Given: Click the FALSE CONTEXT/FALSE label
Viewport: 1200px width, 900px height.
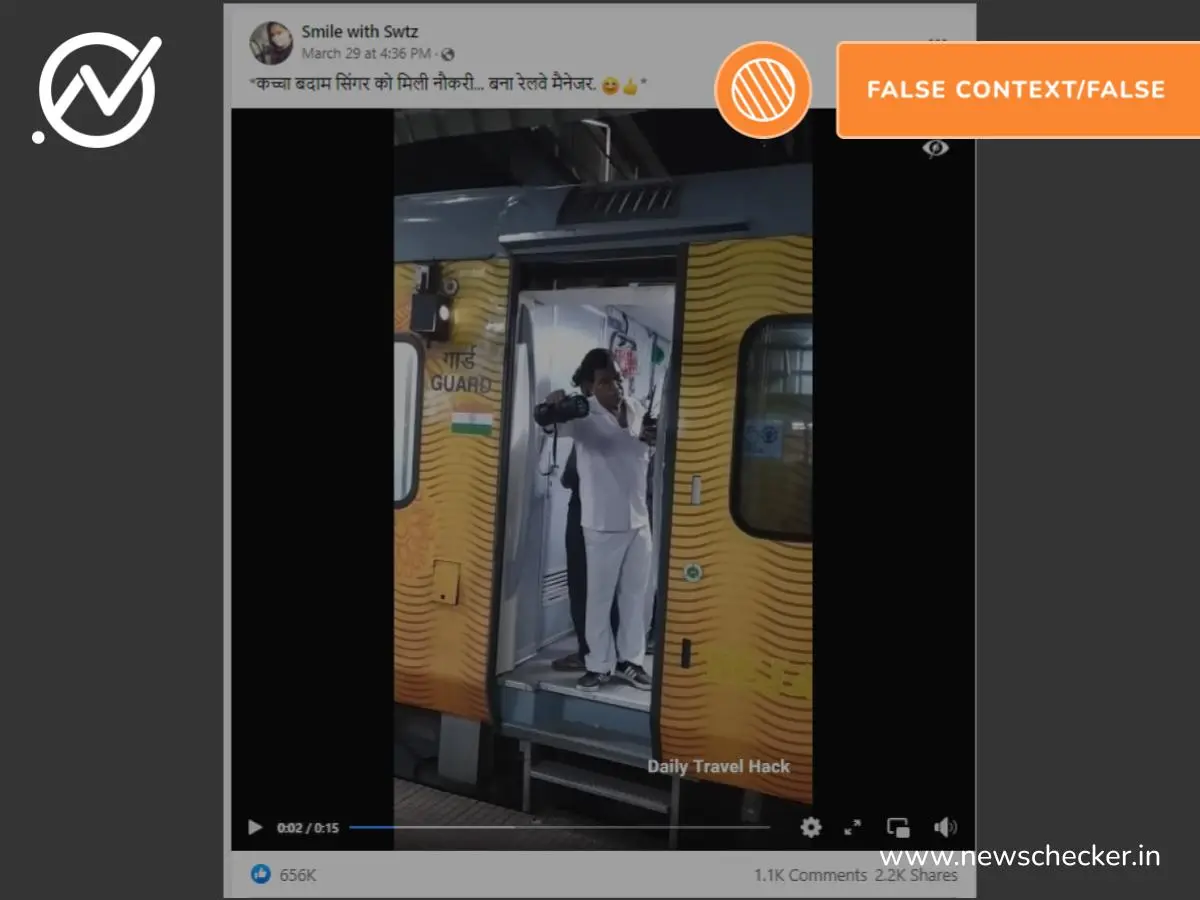Looking at the screenshot, I should point(1016,90).
